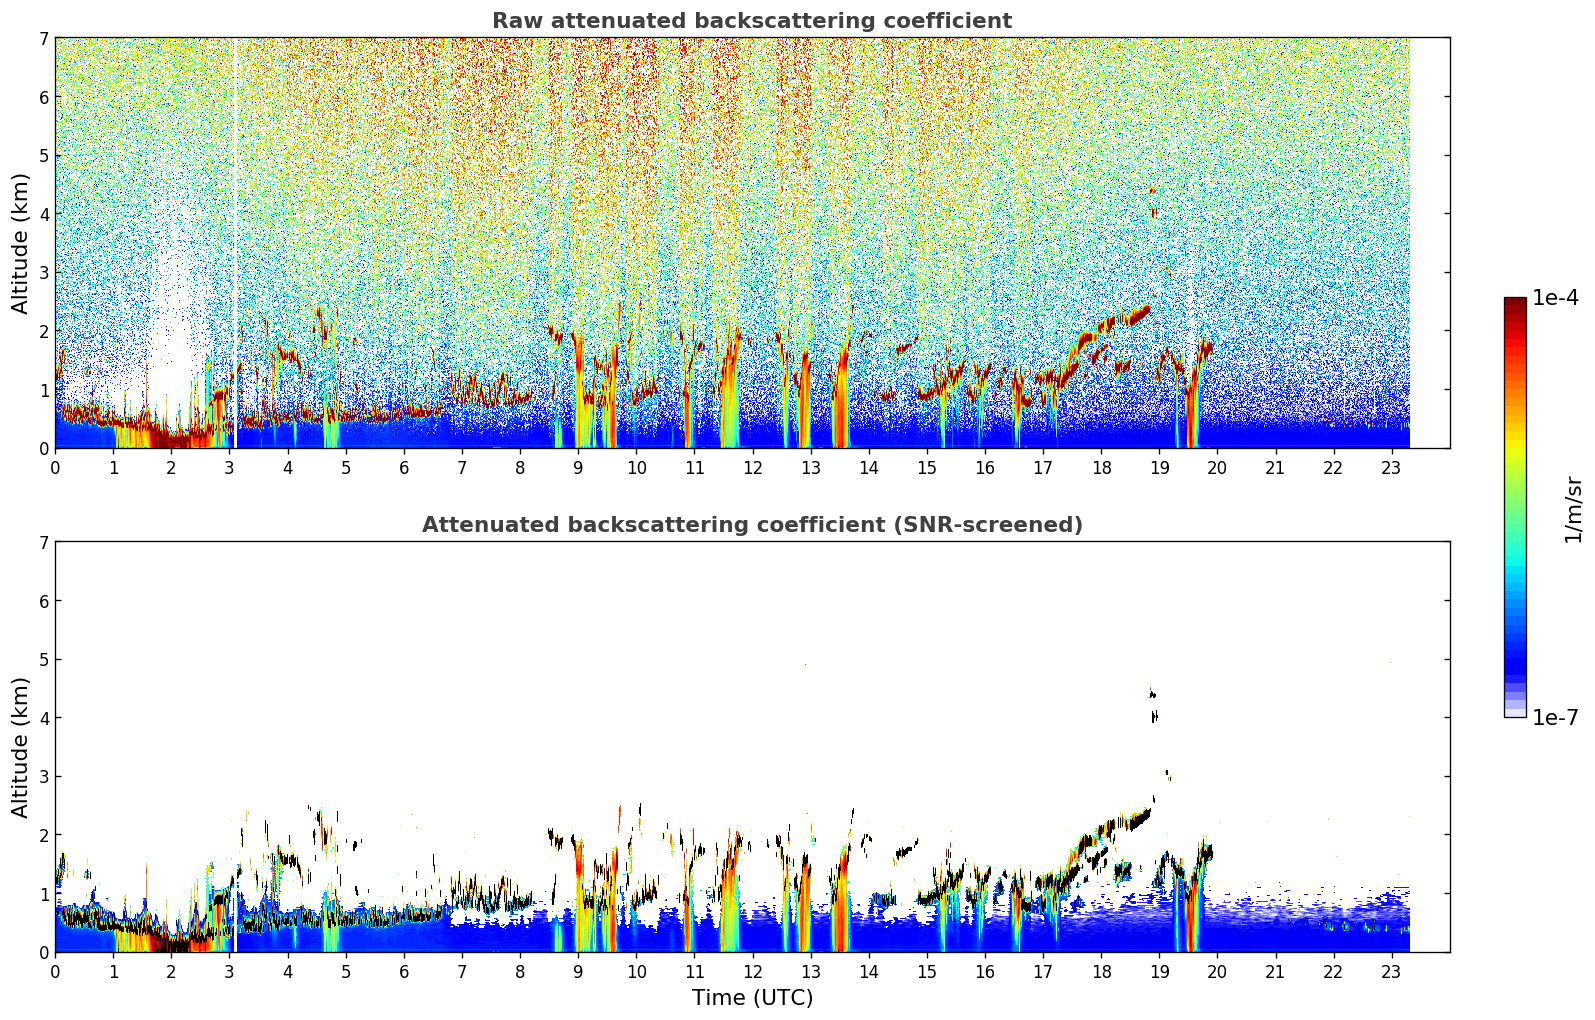Click the bottom plot's y-axis tick "7"
This screenshot has width=1595, height=1020.
(x=44, y=542)
